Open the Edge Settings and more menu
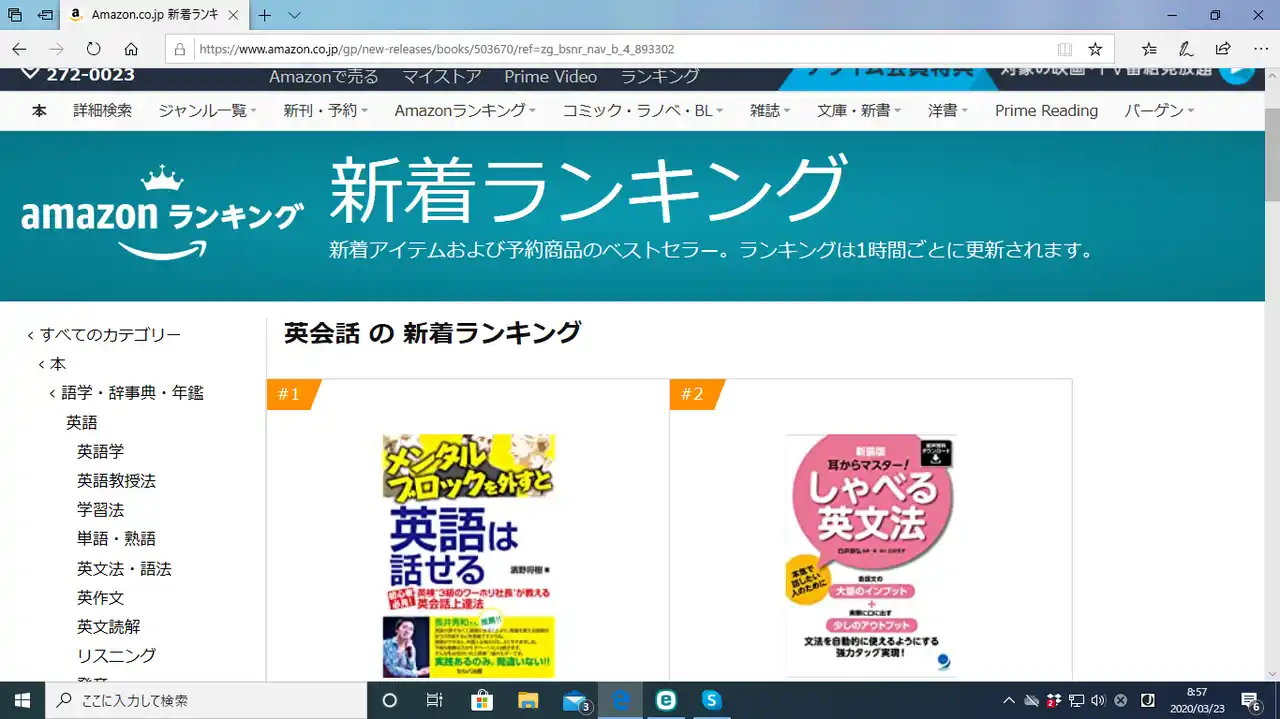Screen dimensions: 1280x719 click(1260, 49)
